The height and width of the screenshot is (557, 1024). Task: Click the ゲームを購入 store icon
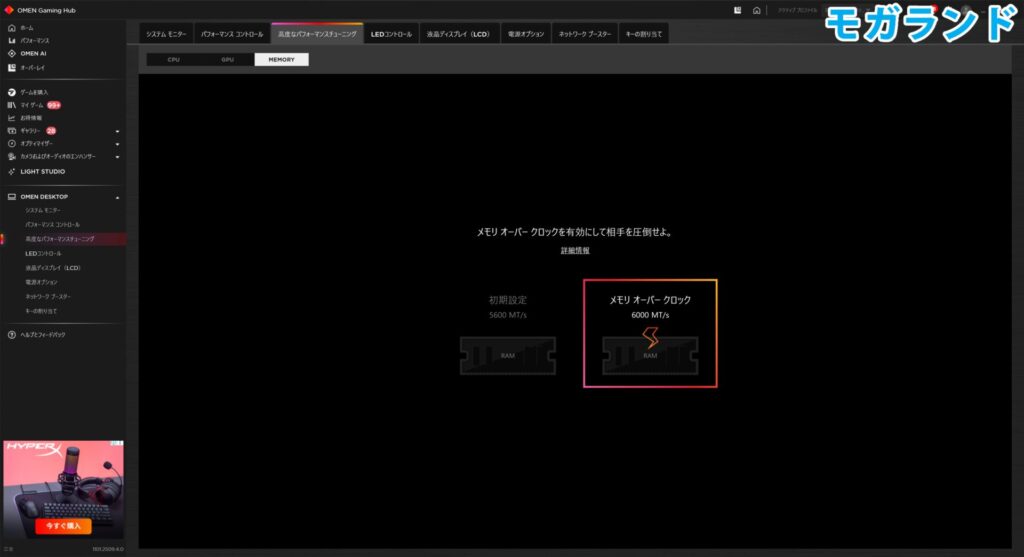click(11, 92)
